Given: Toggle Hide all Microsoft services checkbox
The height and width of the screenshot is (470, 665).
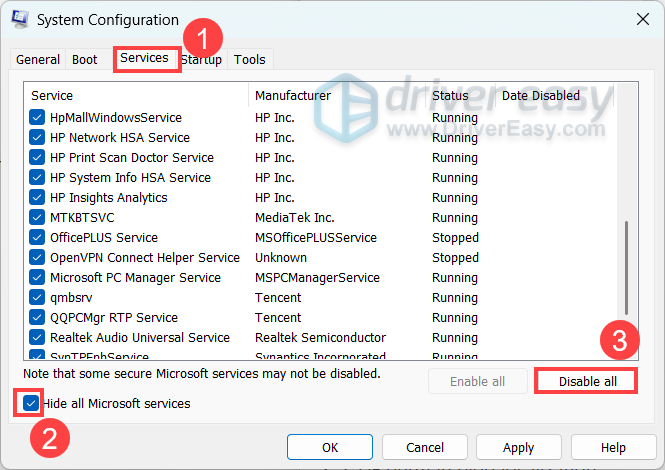Looking at the screenshot, I should pos(31,403).
